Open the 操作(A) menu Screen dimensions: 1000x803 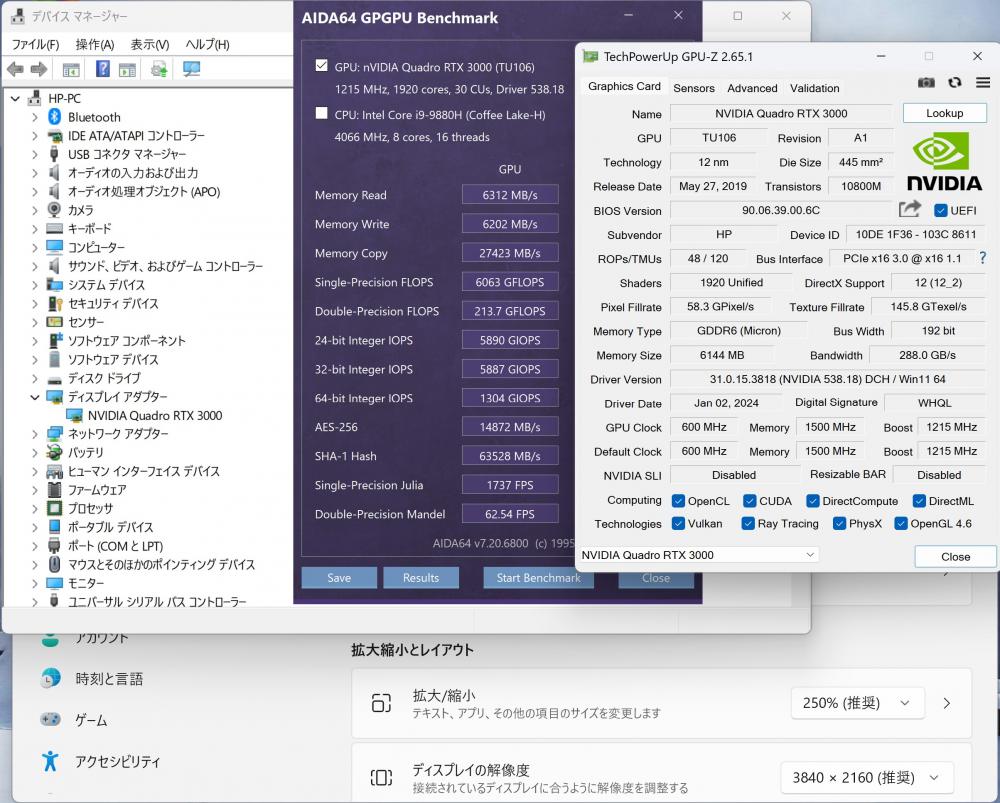(x=95, y=44)
